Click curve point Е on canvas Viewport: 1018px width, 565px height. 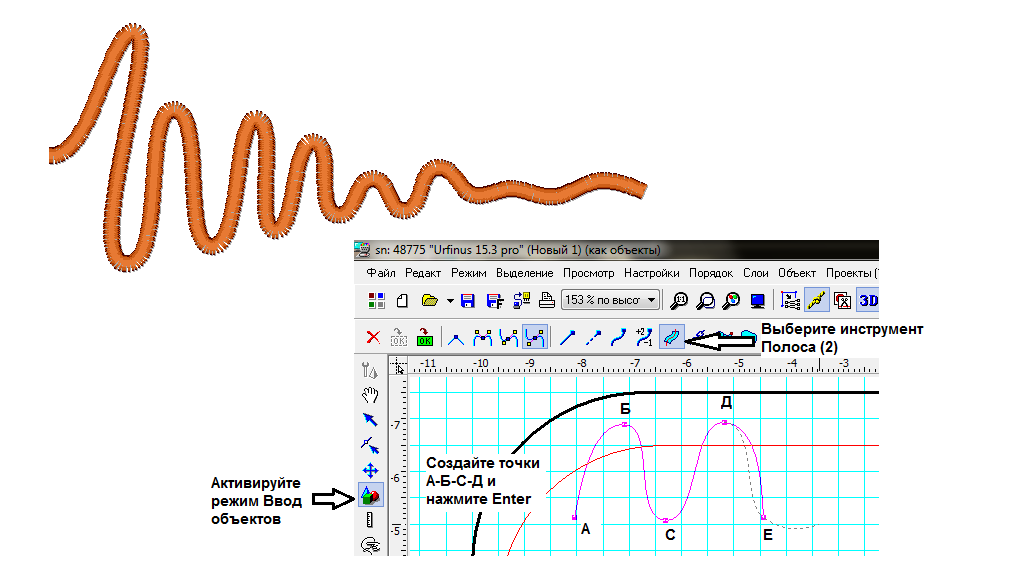click(764, 518)
